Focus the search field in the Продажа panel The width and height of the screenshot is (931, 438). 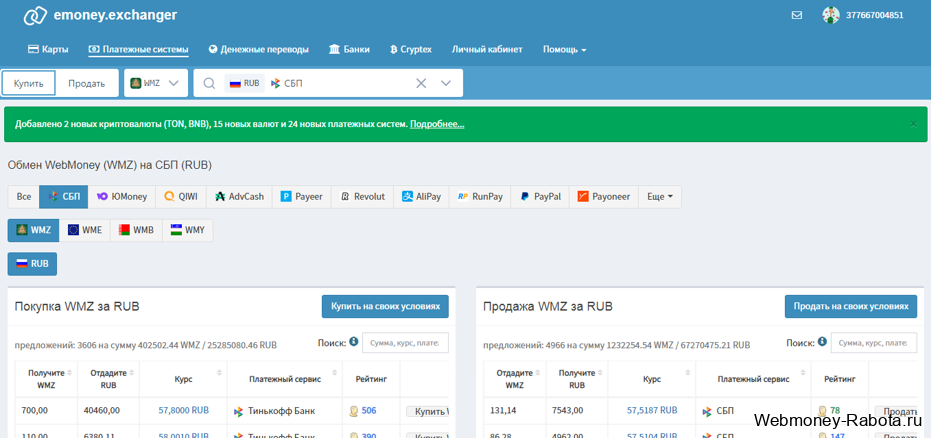873,342
